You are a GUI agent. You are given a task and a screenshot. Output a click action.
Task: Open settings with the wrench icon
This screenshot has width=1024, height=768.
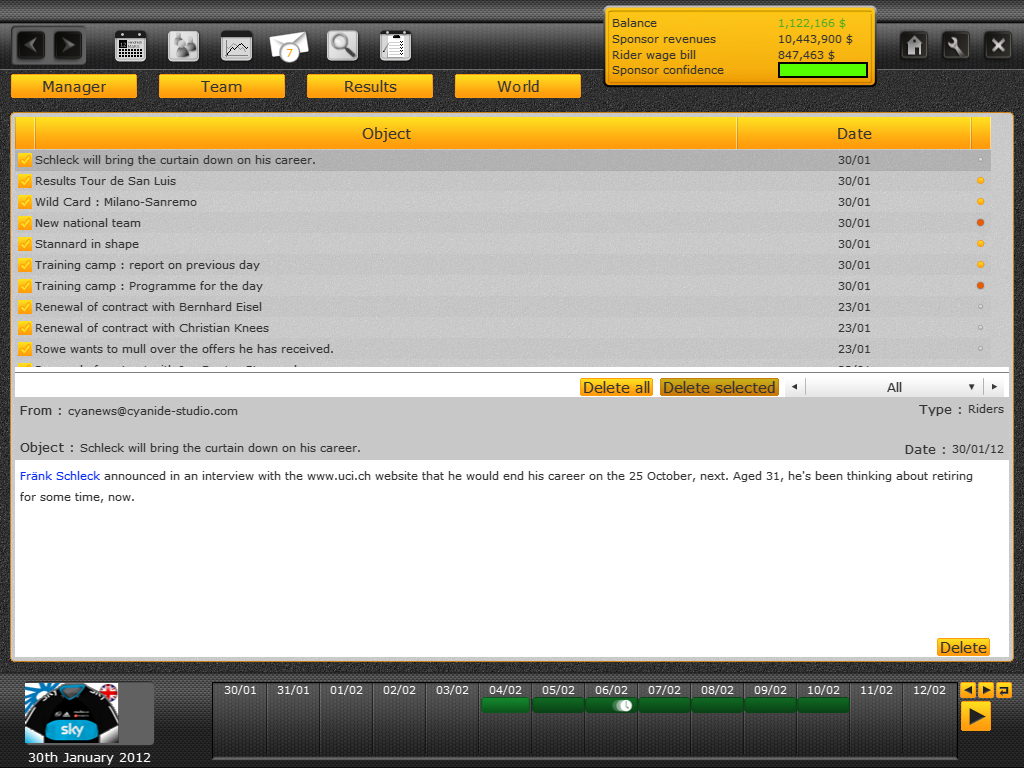pyautogui.click(x=956, y=45)
